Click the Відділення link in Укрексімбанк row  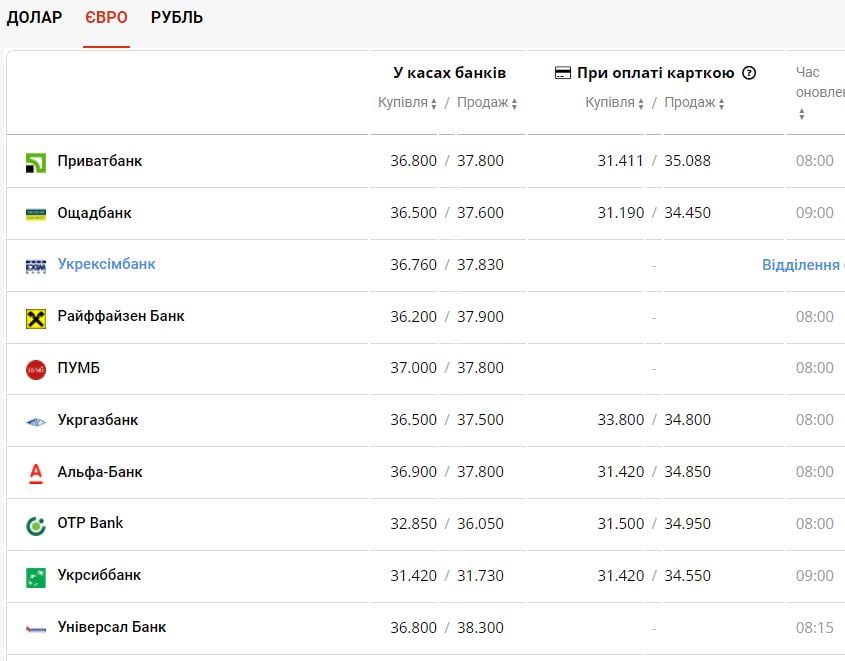pos(801,265)
